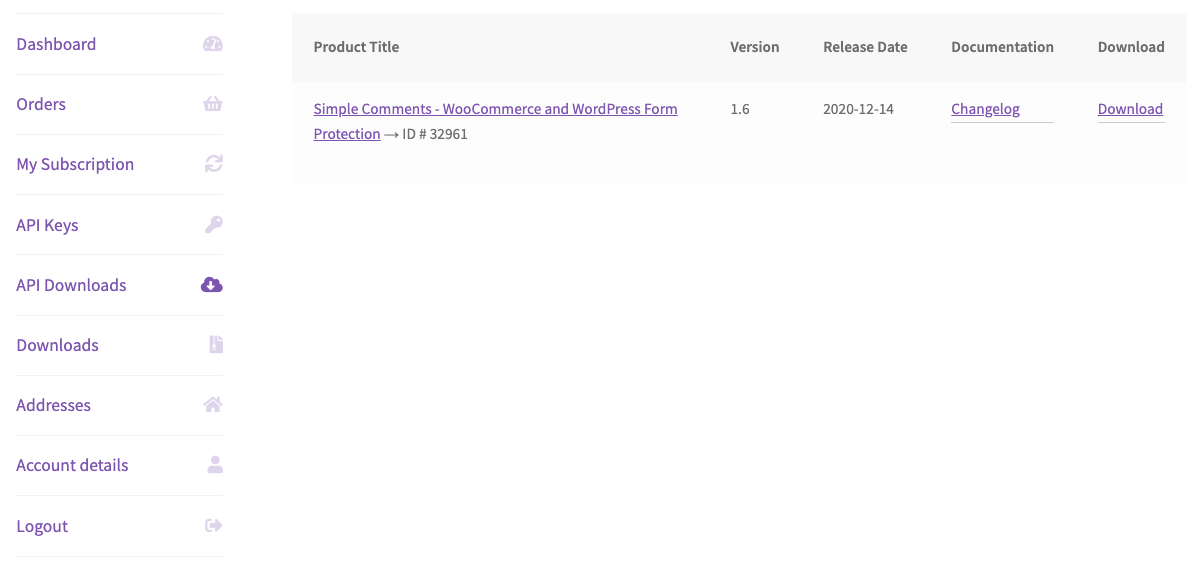Click the Product Title column header
1196x571 pixels.
[x=356, y=47]
